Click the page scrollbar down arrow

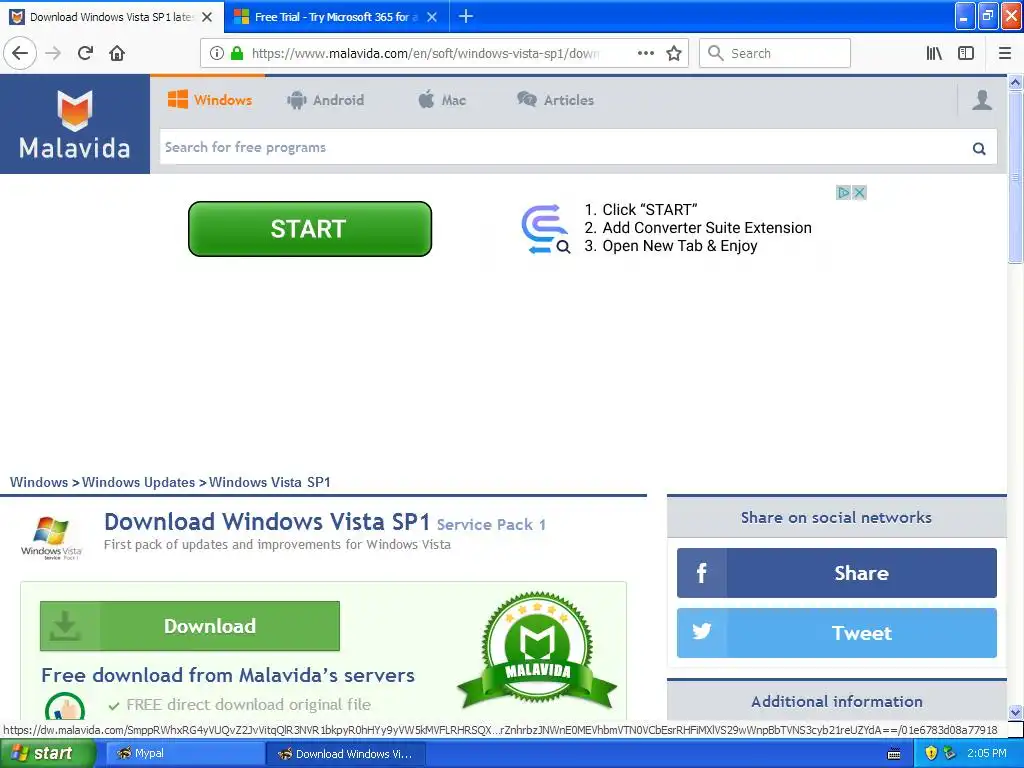click(1015, 712)
